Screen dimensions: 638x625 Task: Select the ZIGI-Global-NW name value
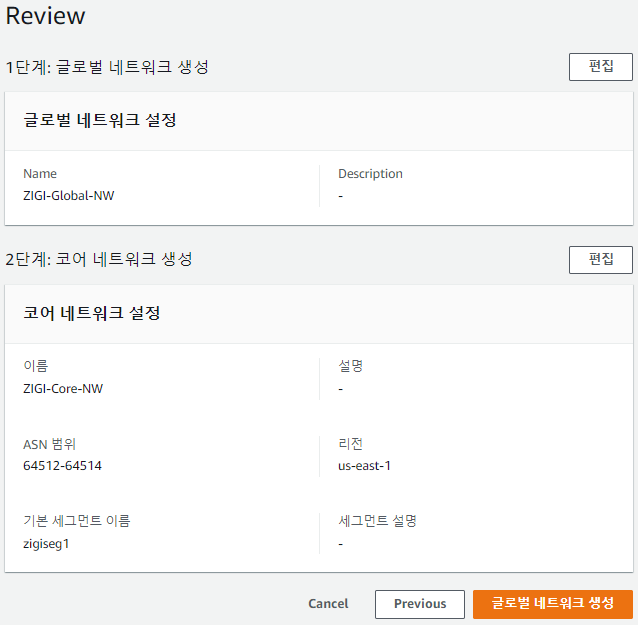point(69,196)
